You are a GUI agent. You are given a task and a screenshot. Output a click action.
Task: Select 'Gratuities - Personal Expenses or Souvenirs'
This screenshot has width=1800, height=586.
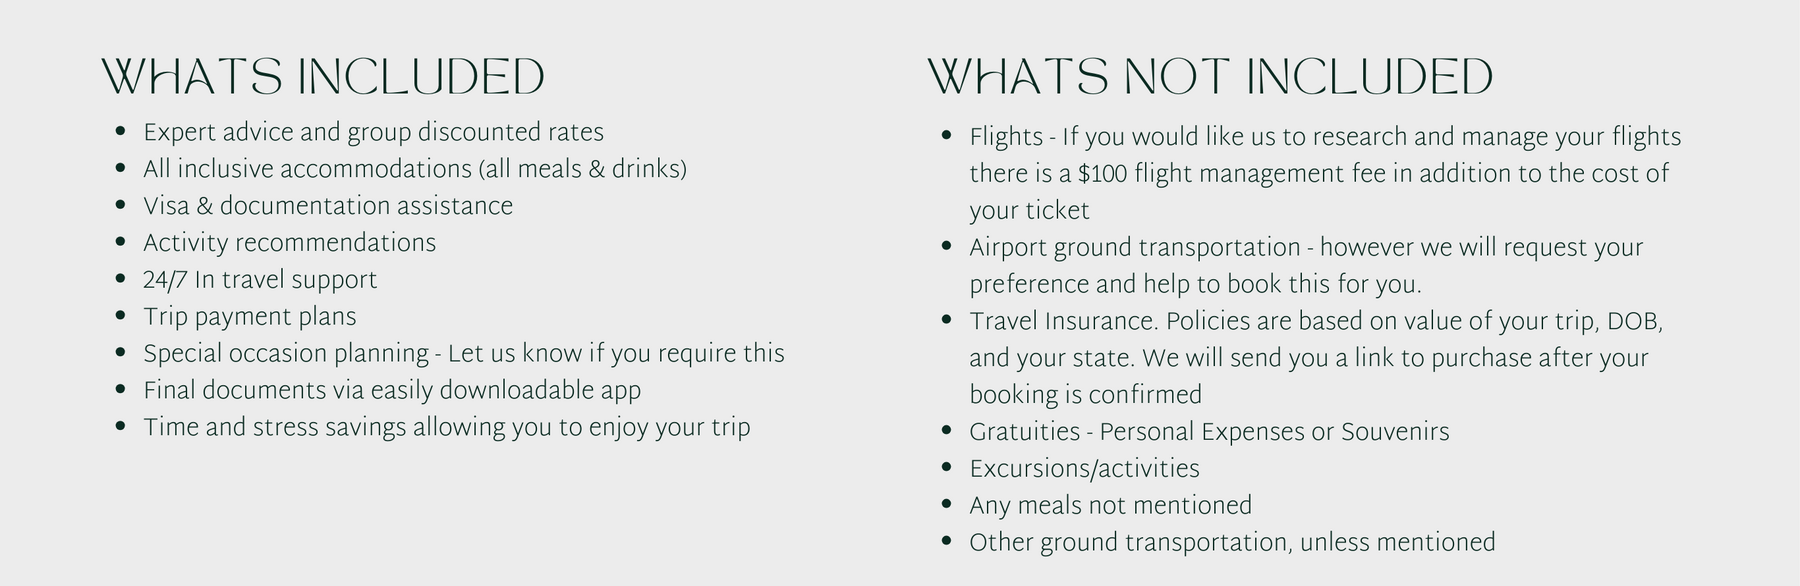1209,432
